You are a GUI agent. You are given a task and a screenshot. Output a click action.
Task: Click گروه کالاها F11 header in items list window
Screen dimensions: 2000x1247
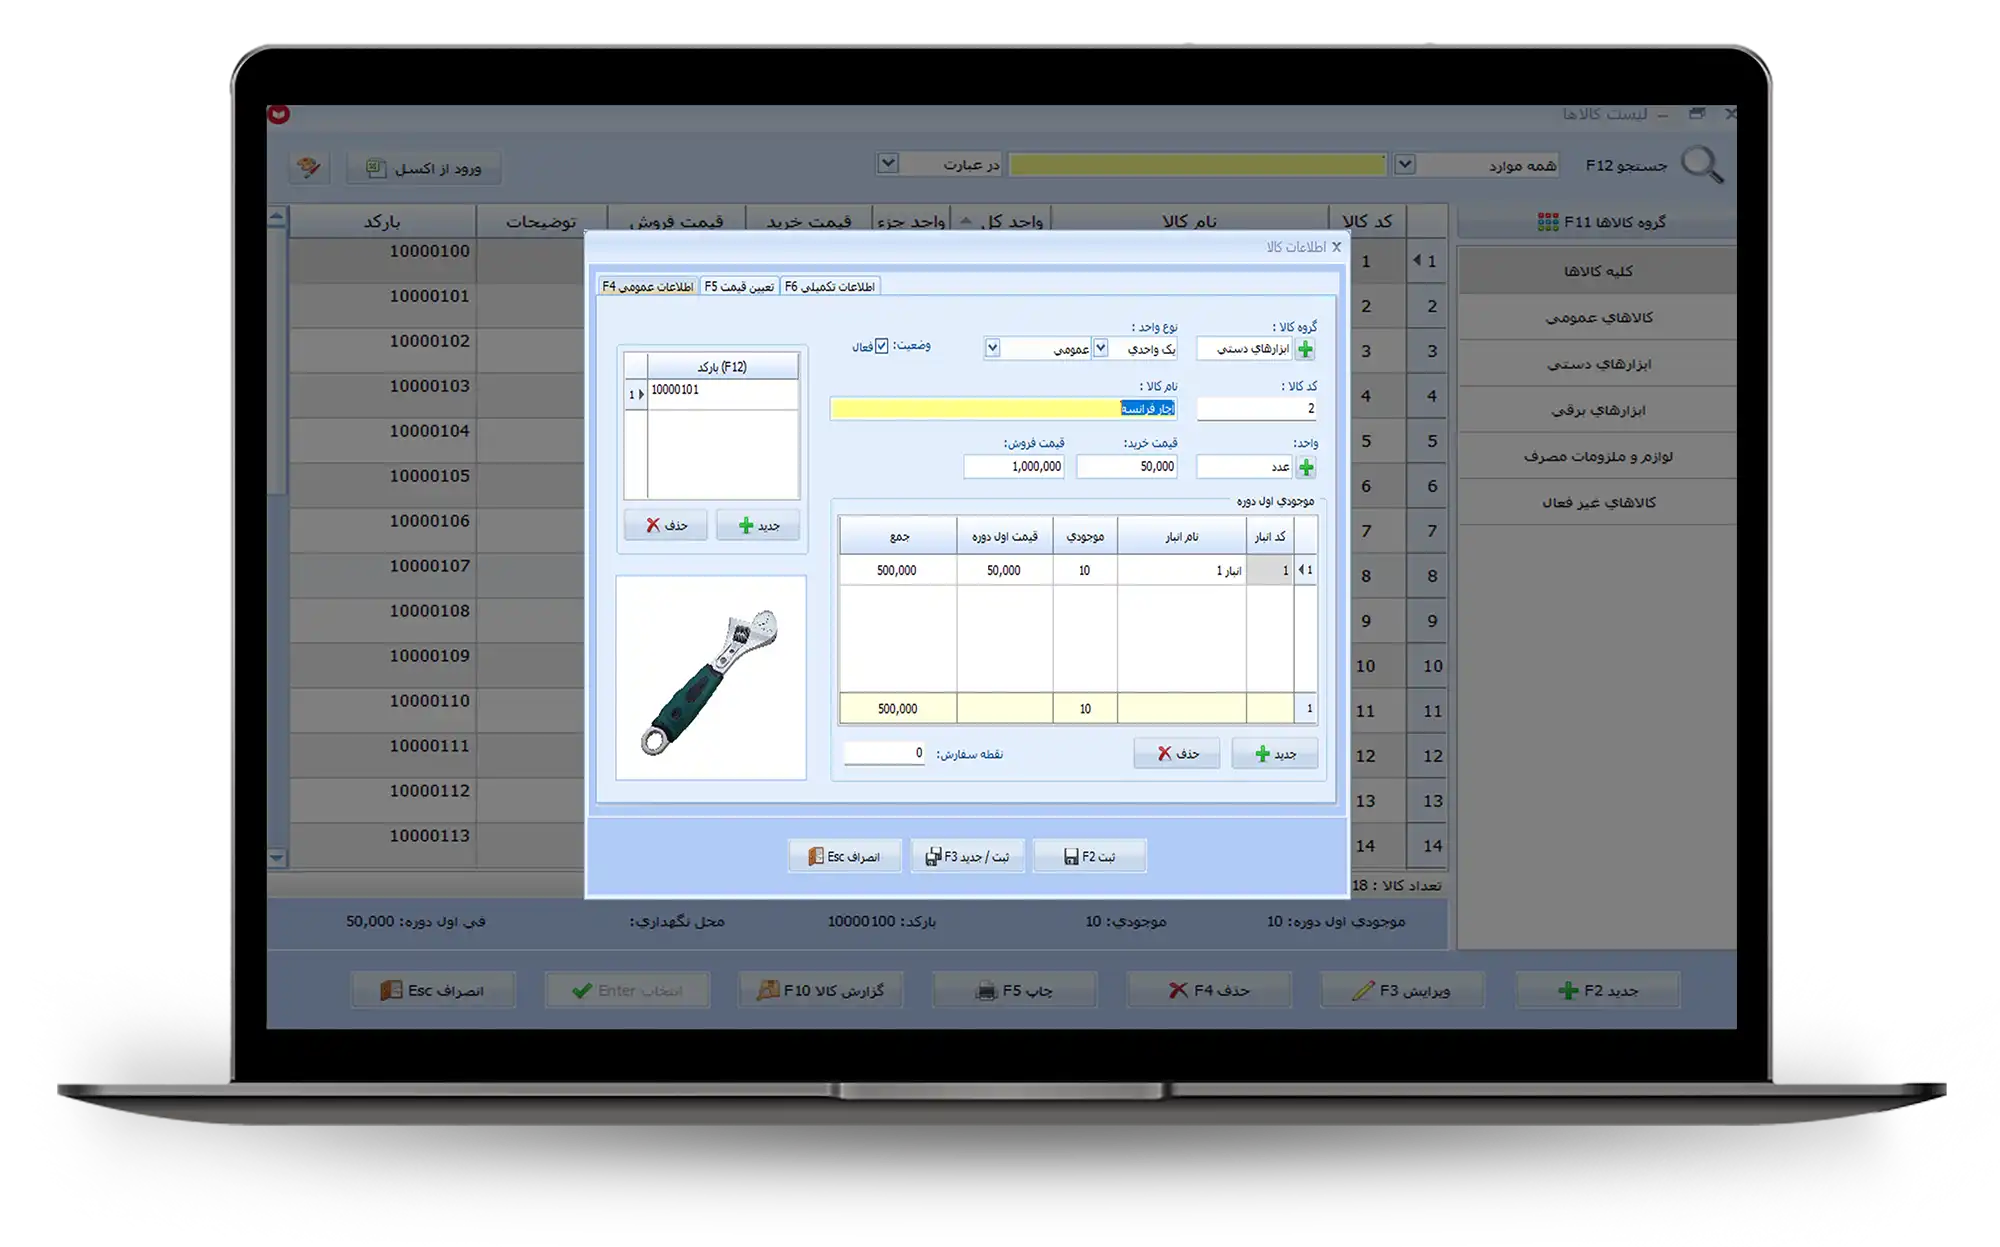[1597, 221]
